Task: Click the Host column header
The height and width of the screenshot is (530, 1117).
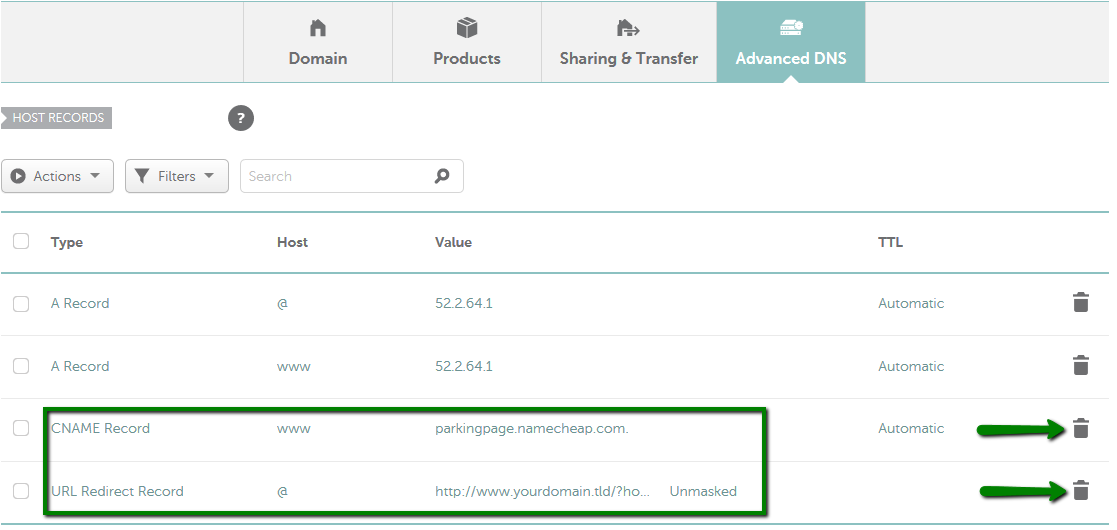Action: 292,242
